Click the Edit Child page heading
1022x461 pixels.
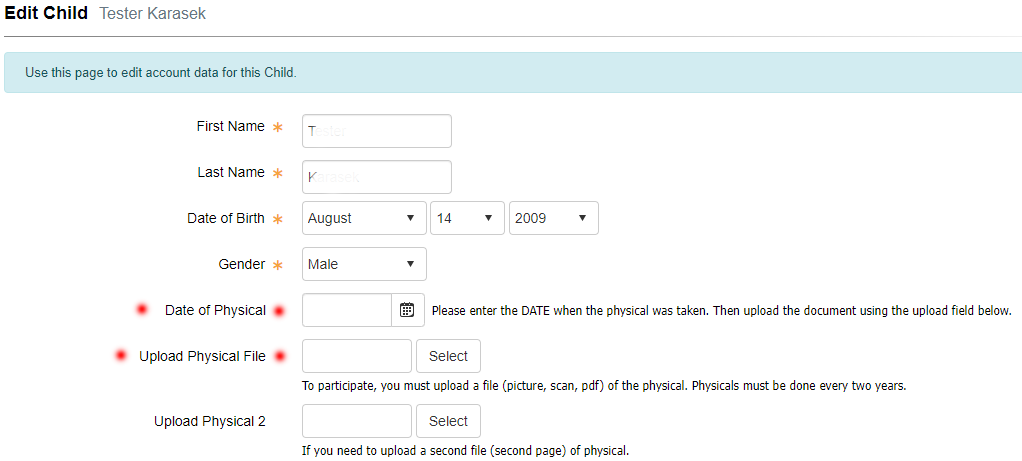tap(46, 13)
